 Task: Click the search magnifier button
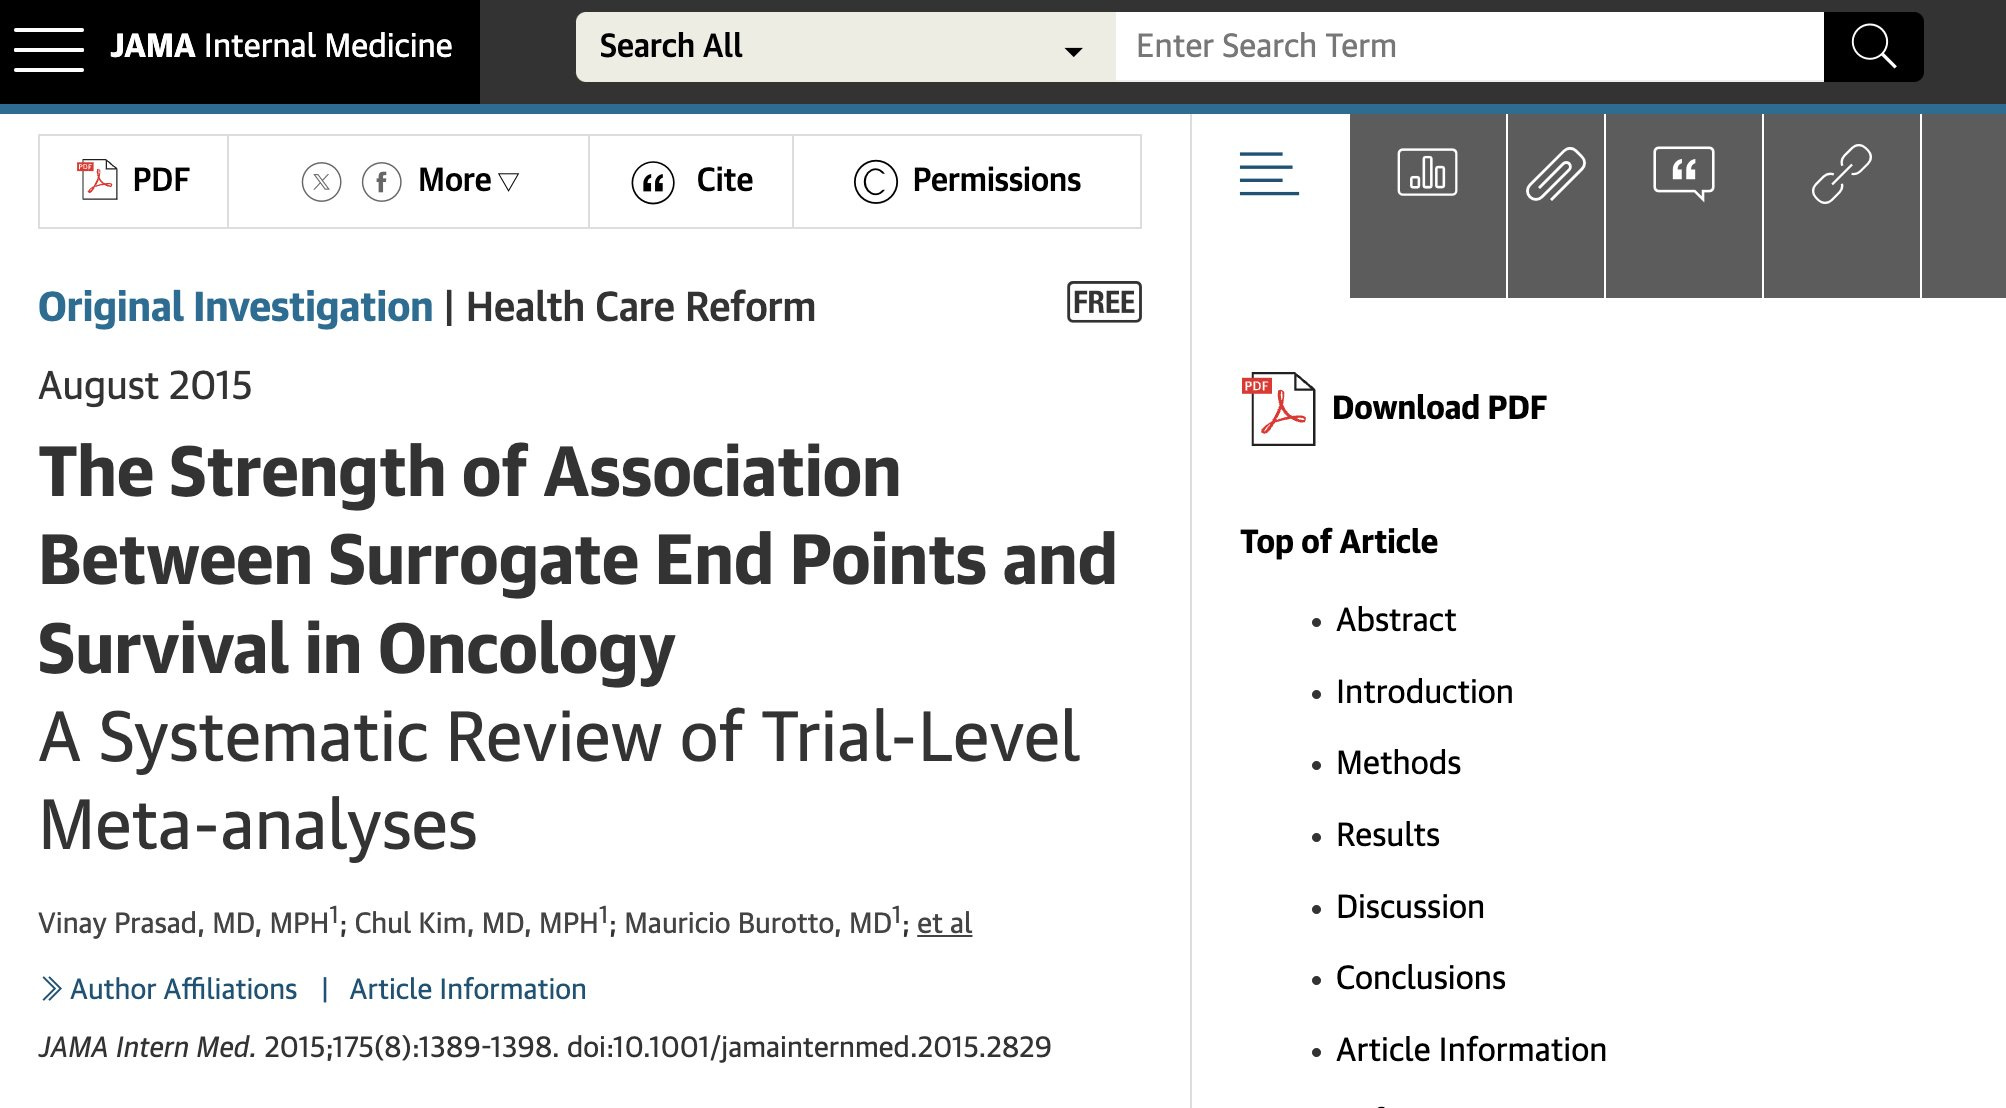coord(1873,47)
